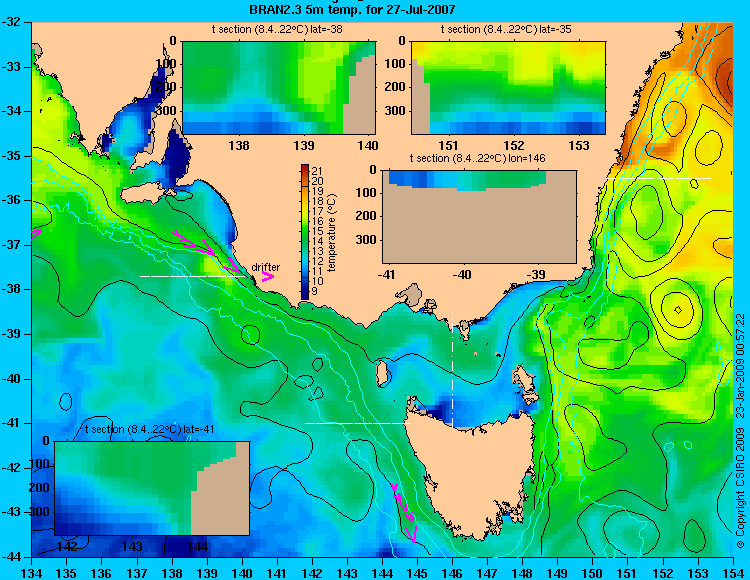Click the -32 latitude axis label

pyautogui.click(x=12, y=22)
